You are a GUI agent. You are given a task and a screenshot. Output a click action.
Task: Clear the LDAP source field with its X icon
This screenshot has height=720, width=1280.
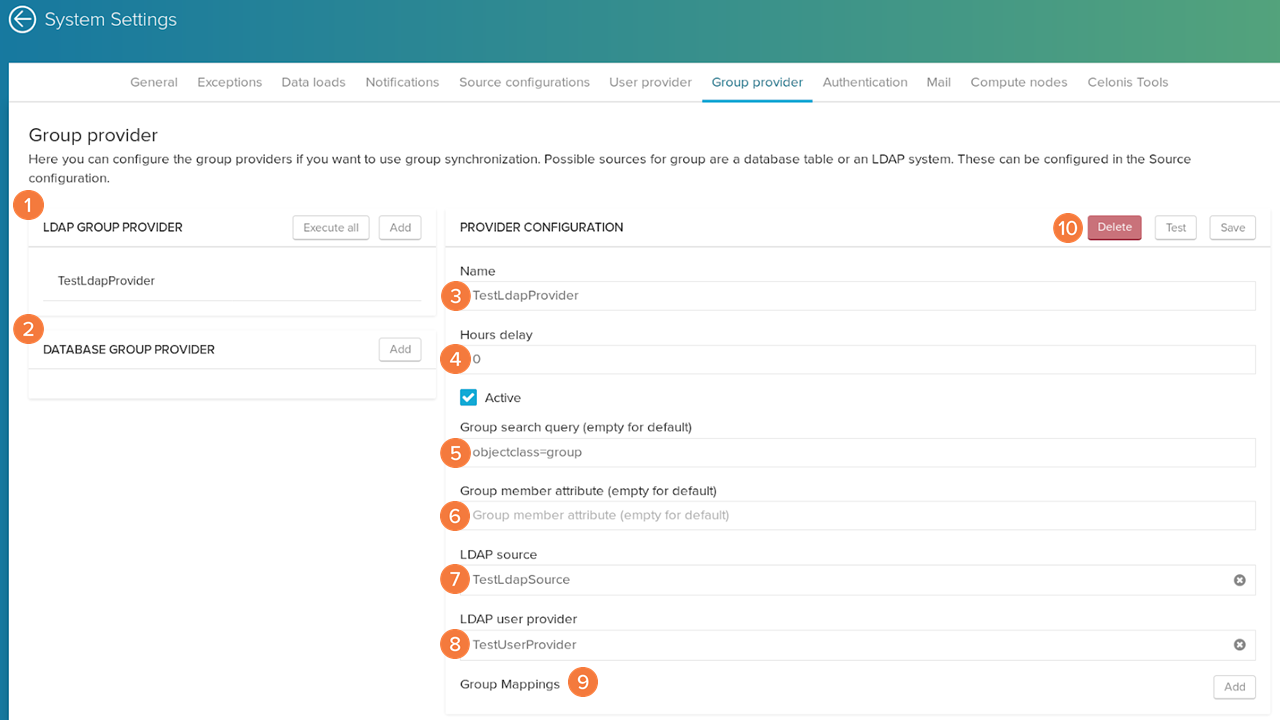1239,580
